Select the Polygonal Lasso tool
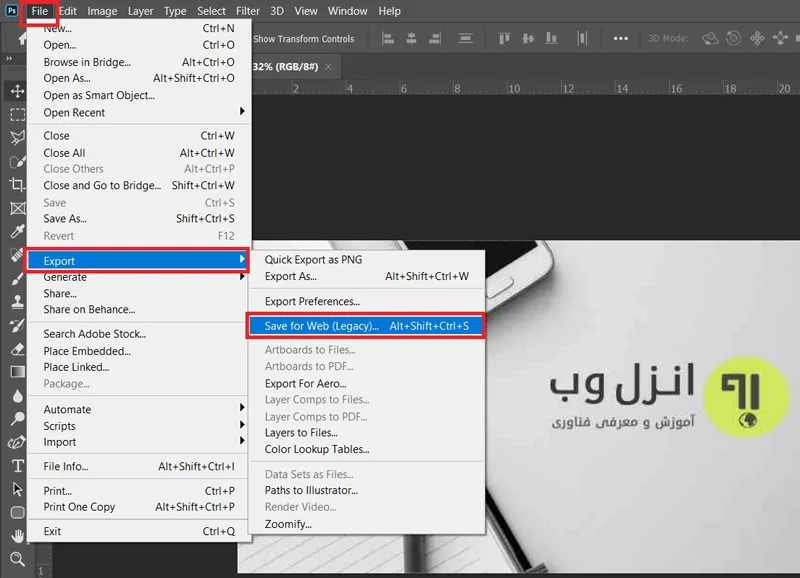The height and width of the screenshot is (578, 800). click(17, 137)
